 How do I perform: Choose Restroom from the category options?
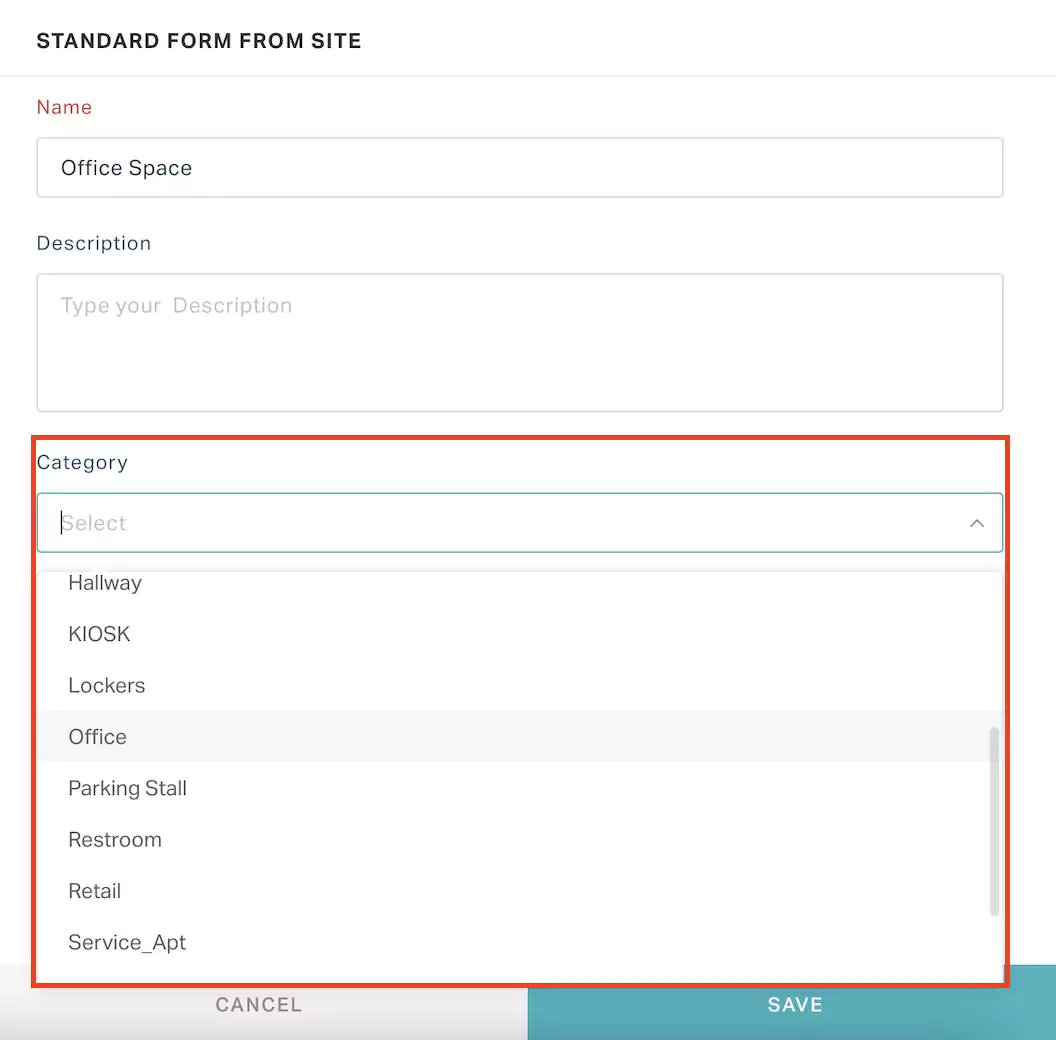(115, 839)
